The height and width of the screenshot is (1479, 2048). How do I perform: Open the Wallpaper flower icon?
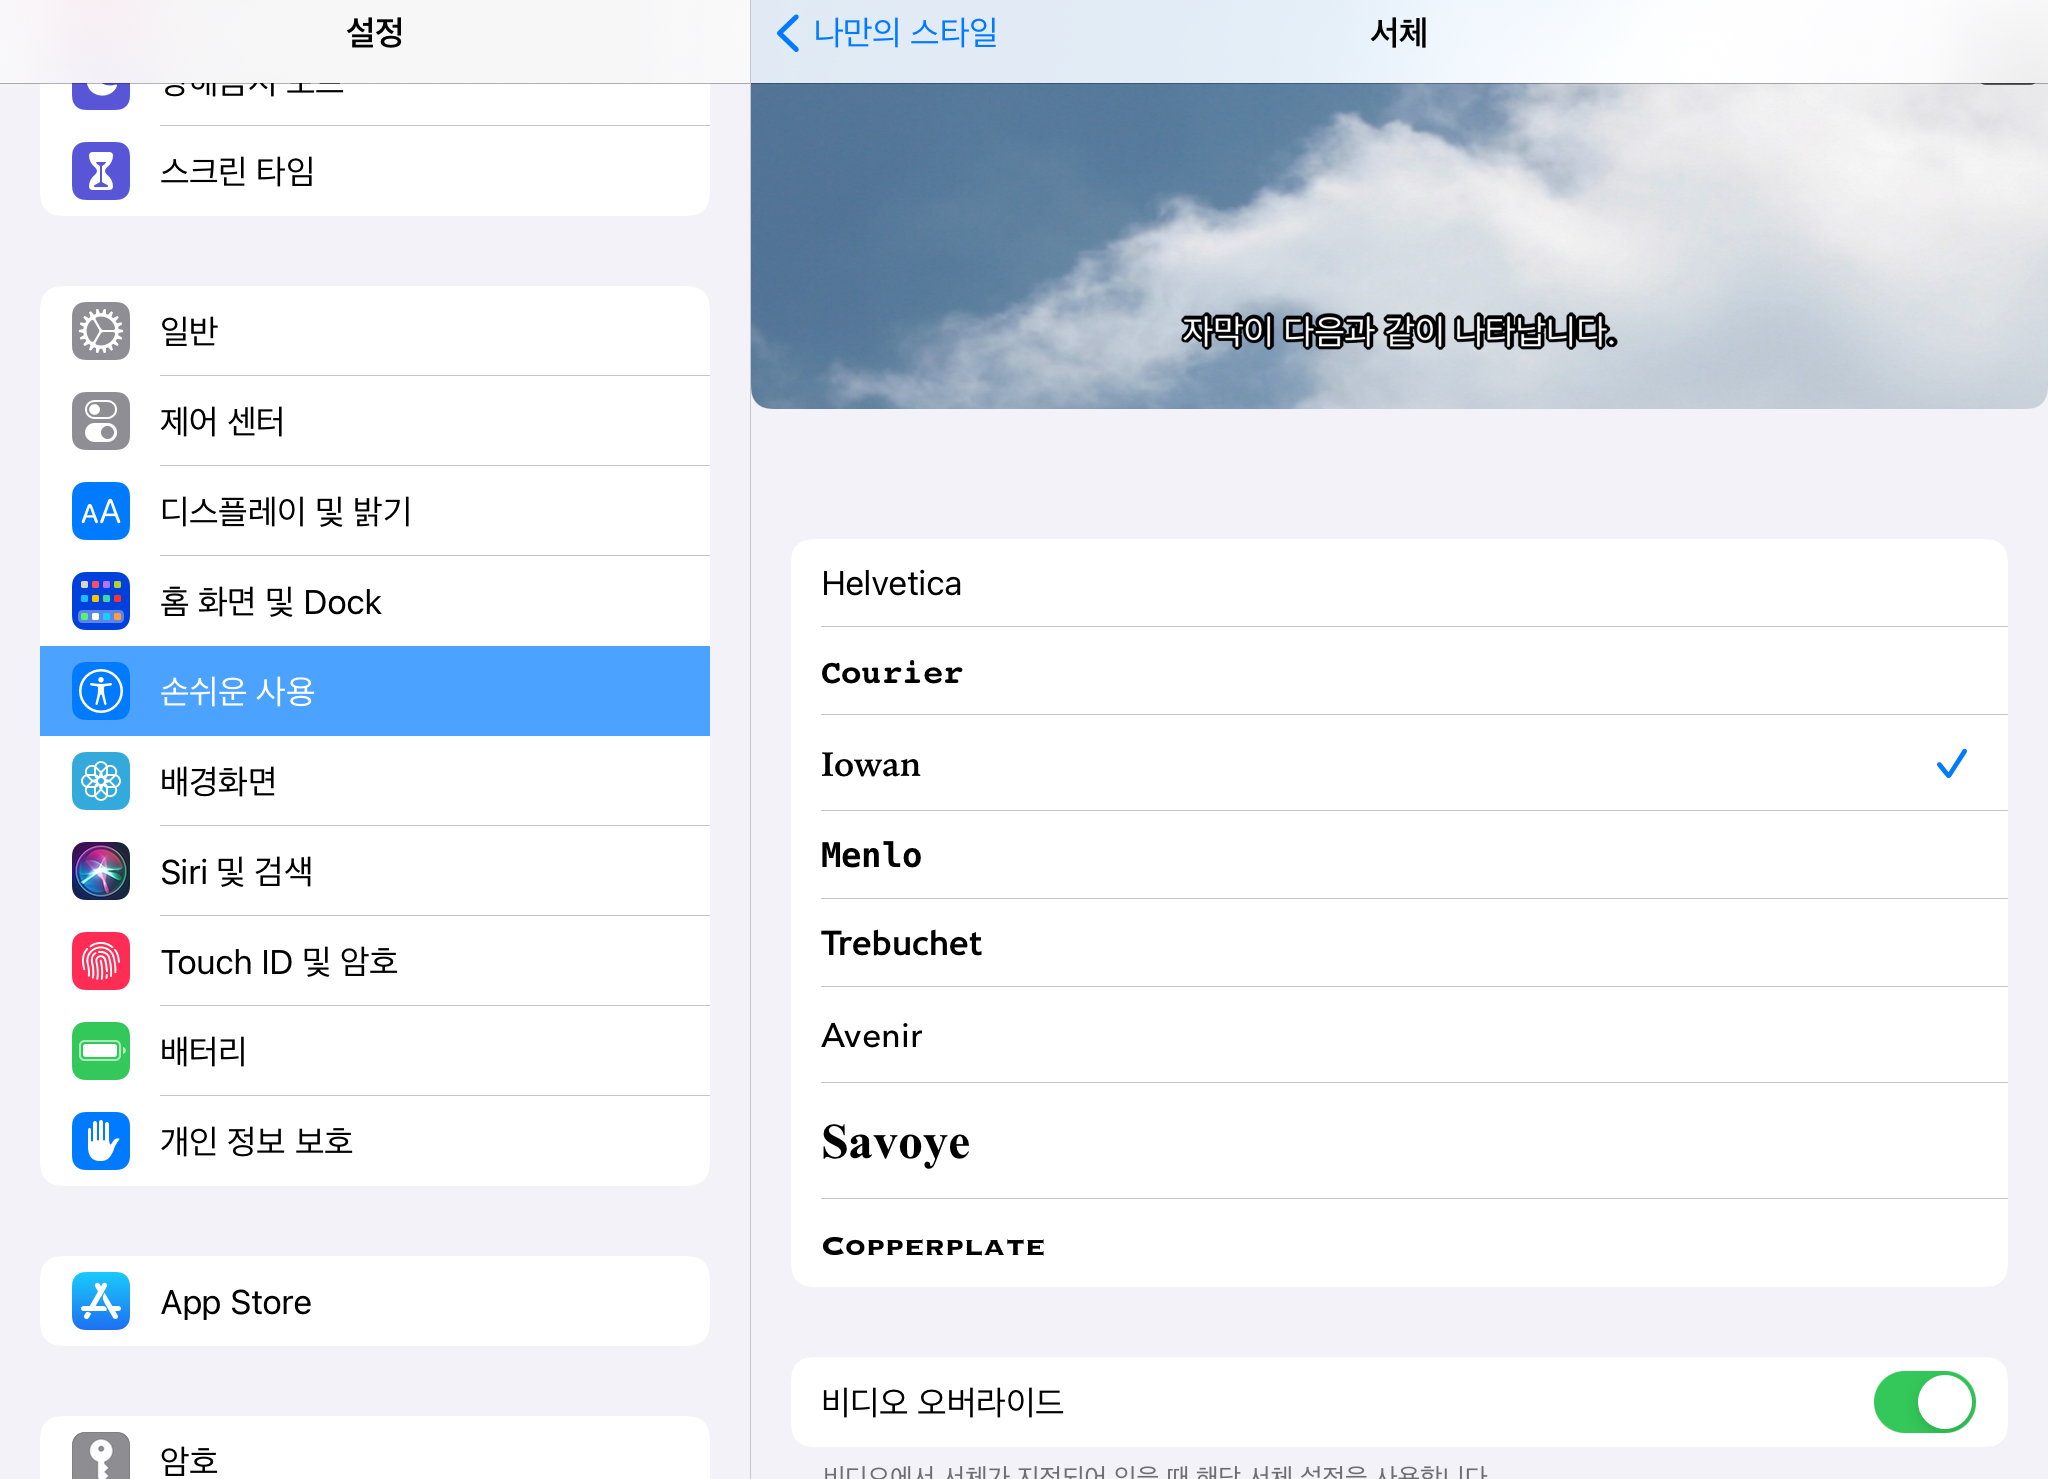(x=101, y=781)
